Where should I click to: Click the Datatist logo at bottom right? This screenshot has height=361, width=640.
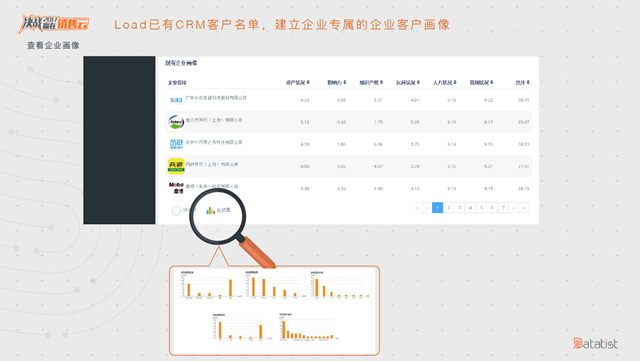point(596,343)
